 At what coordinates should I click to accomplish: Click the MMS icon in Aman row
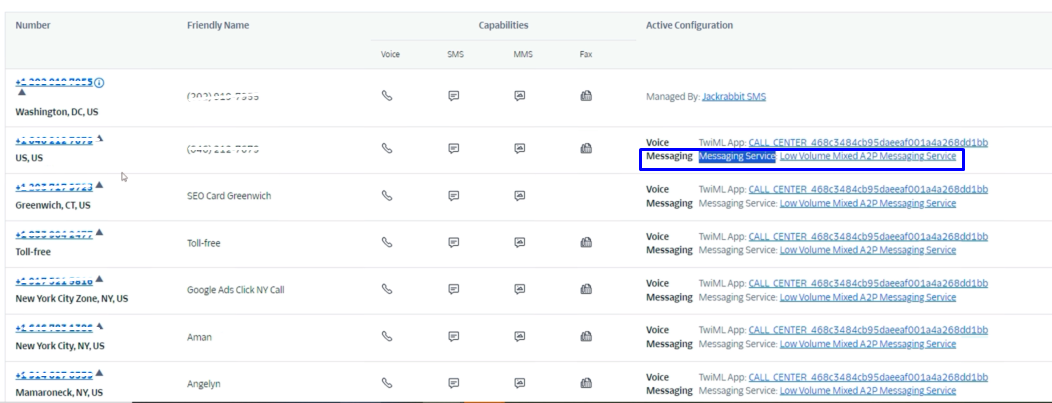point(520,336)
